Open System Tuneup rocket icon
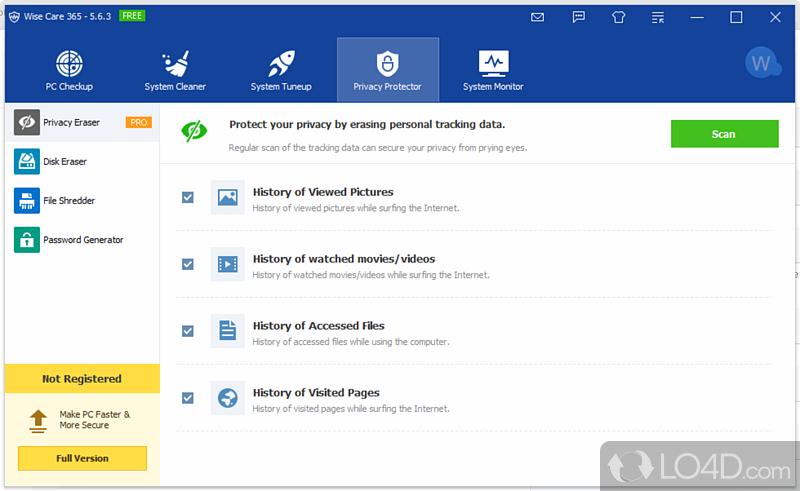Screen dimensions: 800x491 click(x=281, y=70)
